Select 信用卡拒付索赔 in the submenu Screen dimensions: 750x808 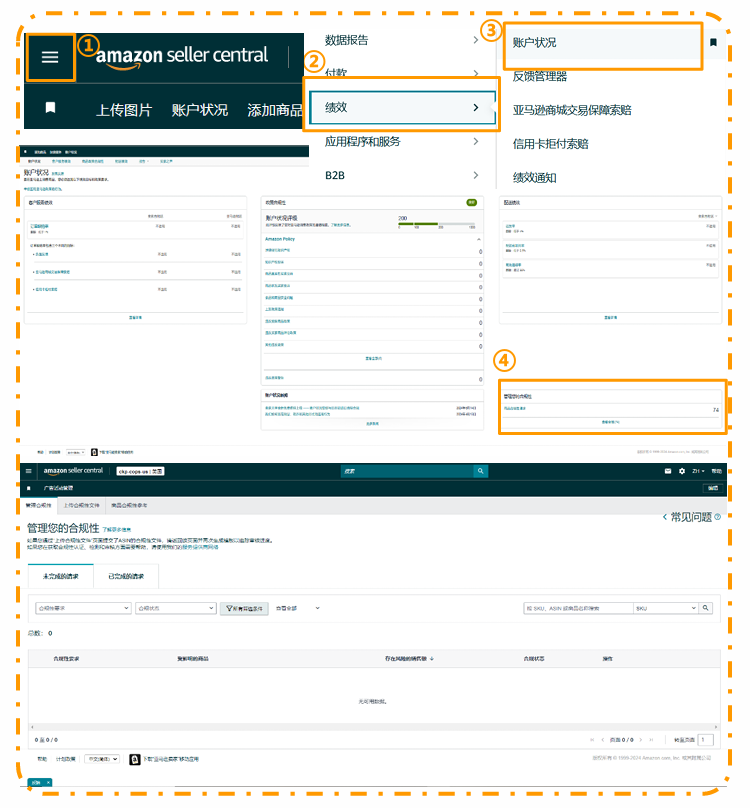(551, 144)
